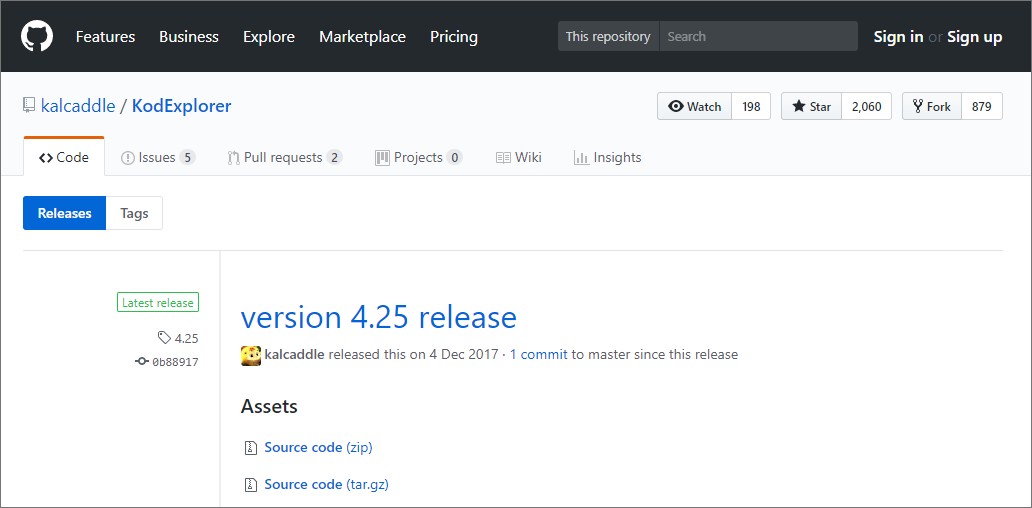1032x508 pixels.
Task: Click the commit icon beside 0b88917
Action: (x=142, y=361)
